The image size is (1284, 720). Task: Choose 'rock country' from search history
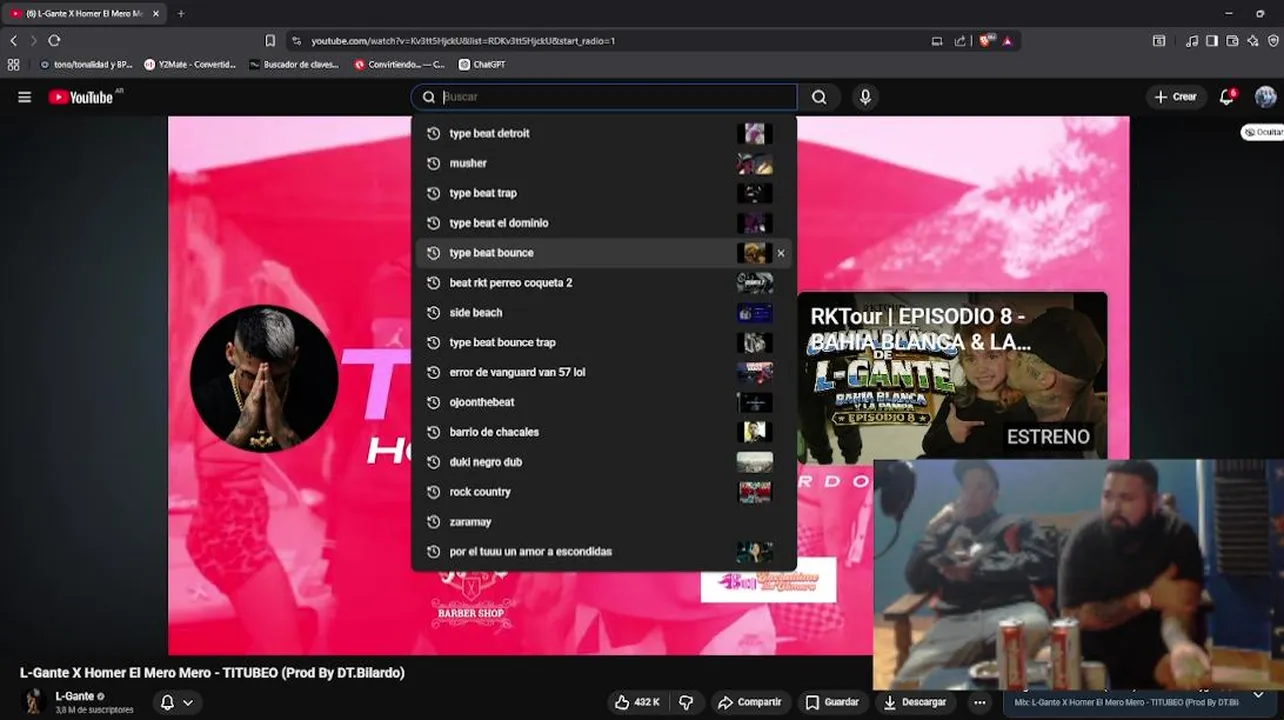pos(604,492)
